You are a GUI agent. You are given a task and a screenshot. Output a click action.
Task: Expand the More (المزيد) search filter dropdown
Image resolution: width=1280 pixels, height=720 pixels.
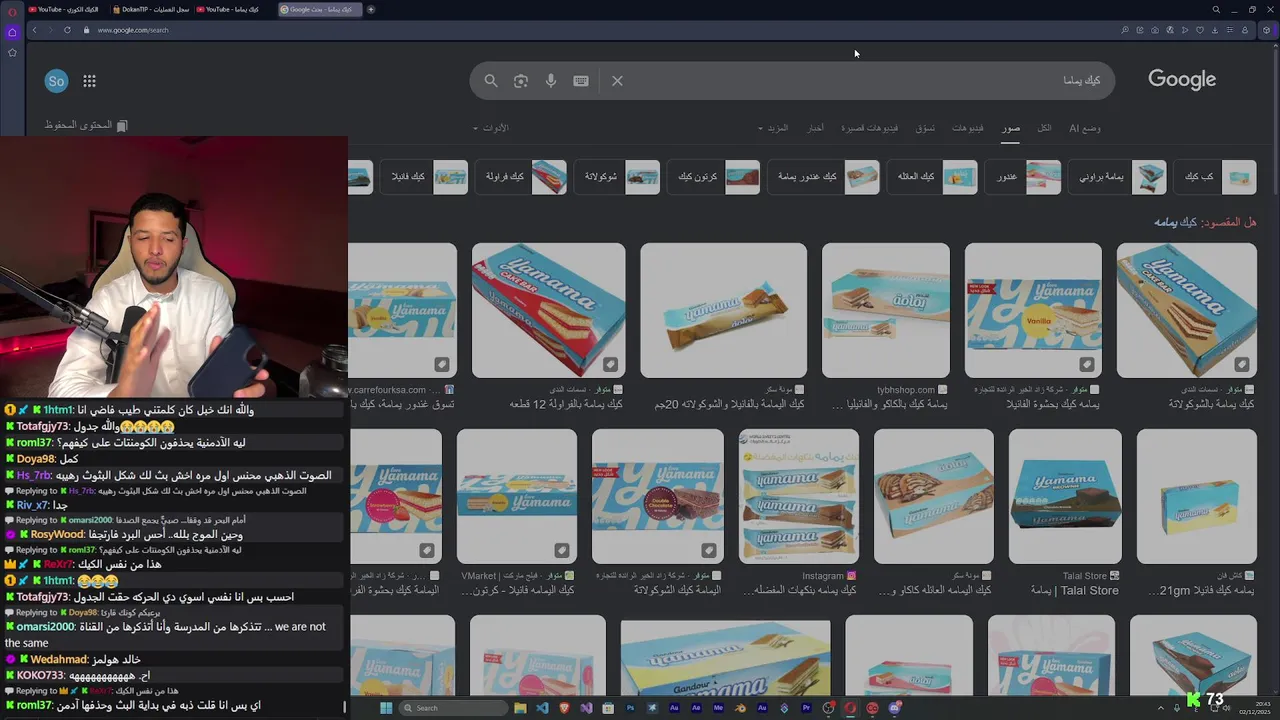773,128
